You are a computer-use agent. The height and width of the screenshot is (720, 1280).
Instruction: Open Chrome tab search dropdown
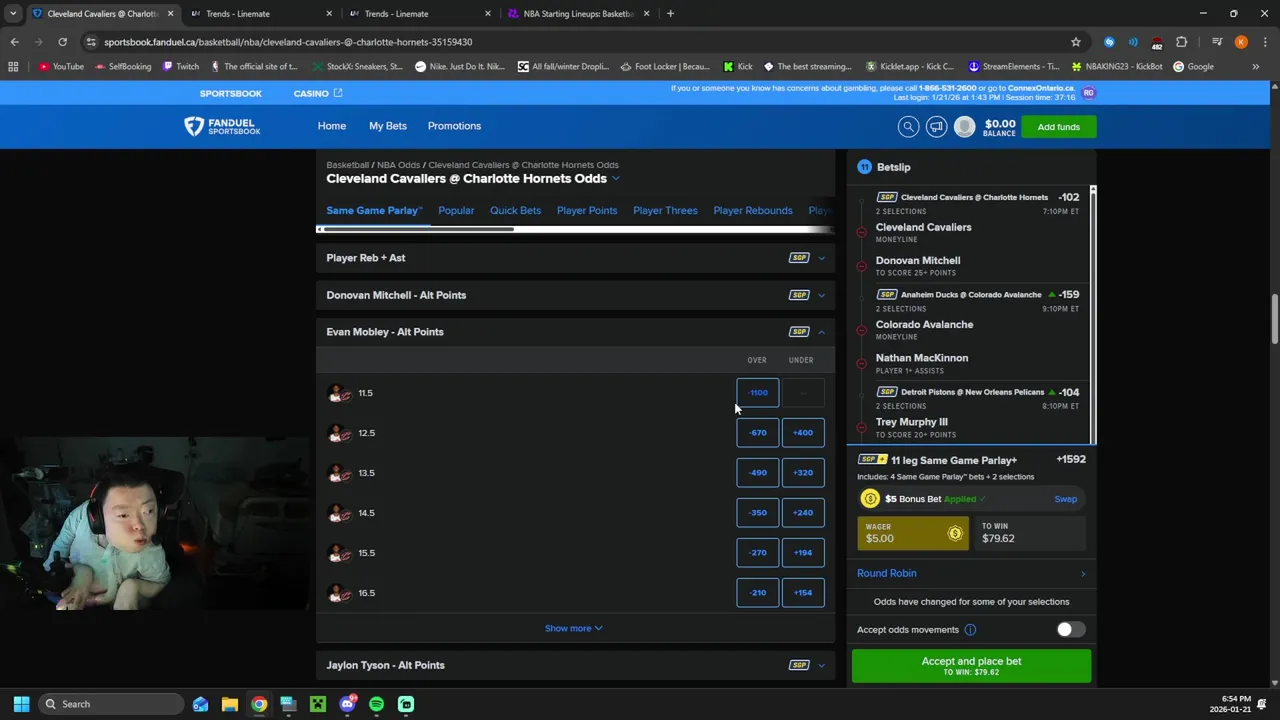[13, 14]
